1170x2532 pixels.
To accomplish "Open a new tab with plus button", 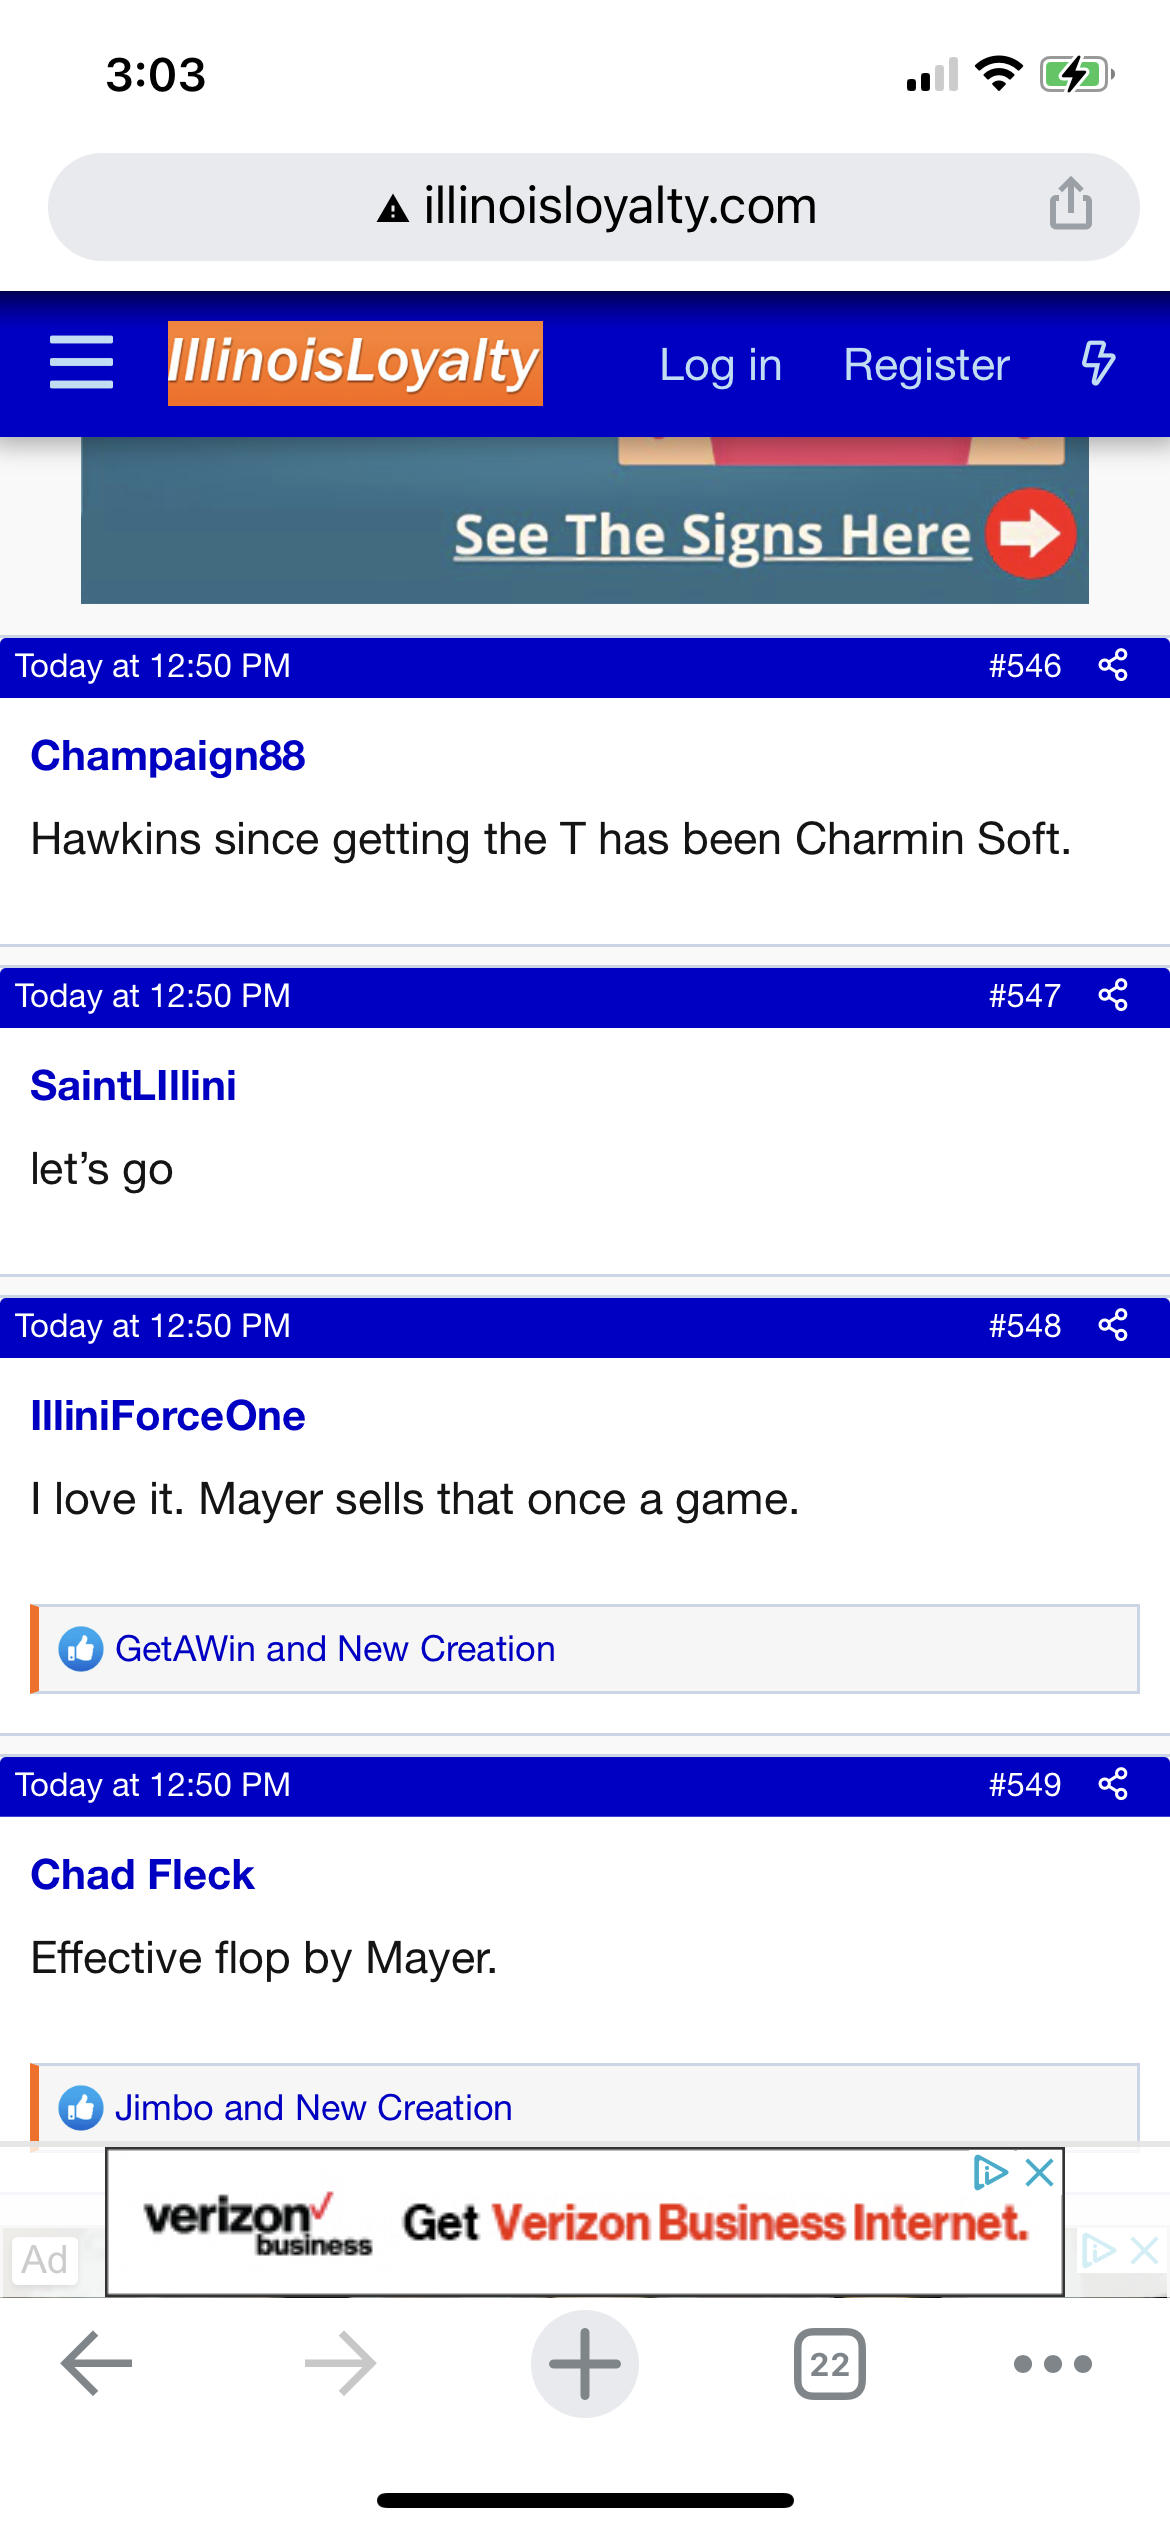I will [585, 2363].
